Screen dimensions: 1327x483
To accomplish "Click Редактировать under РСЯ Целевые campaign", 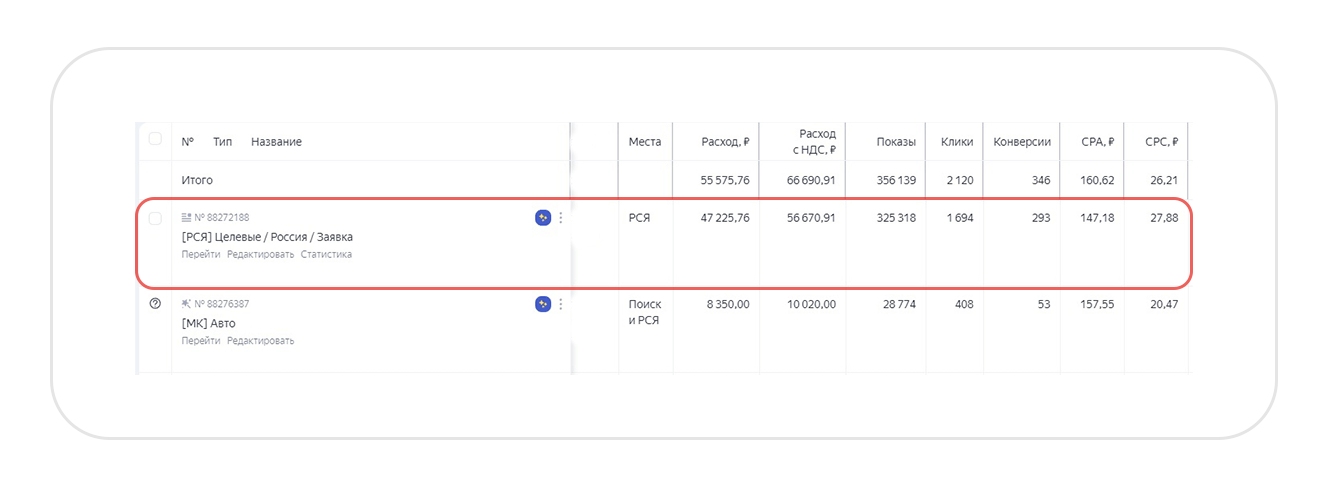I will (x=260, y=254).
